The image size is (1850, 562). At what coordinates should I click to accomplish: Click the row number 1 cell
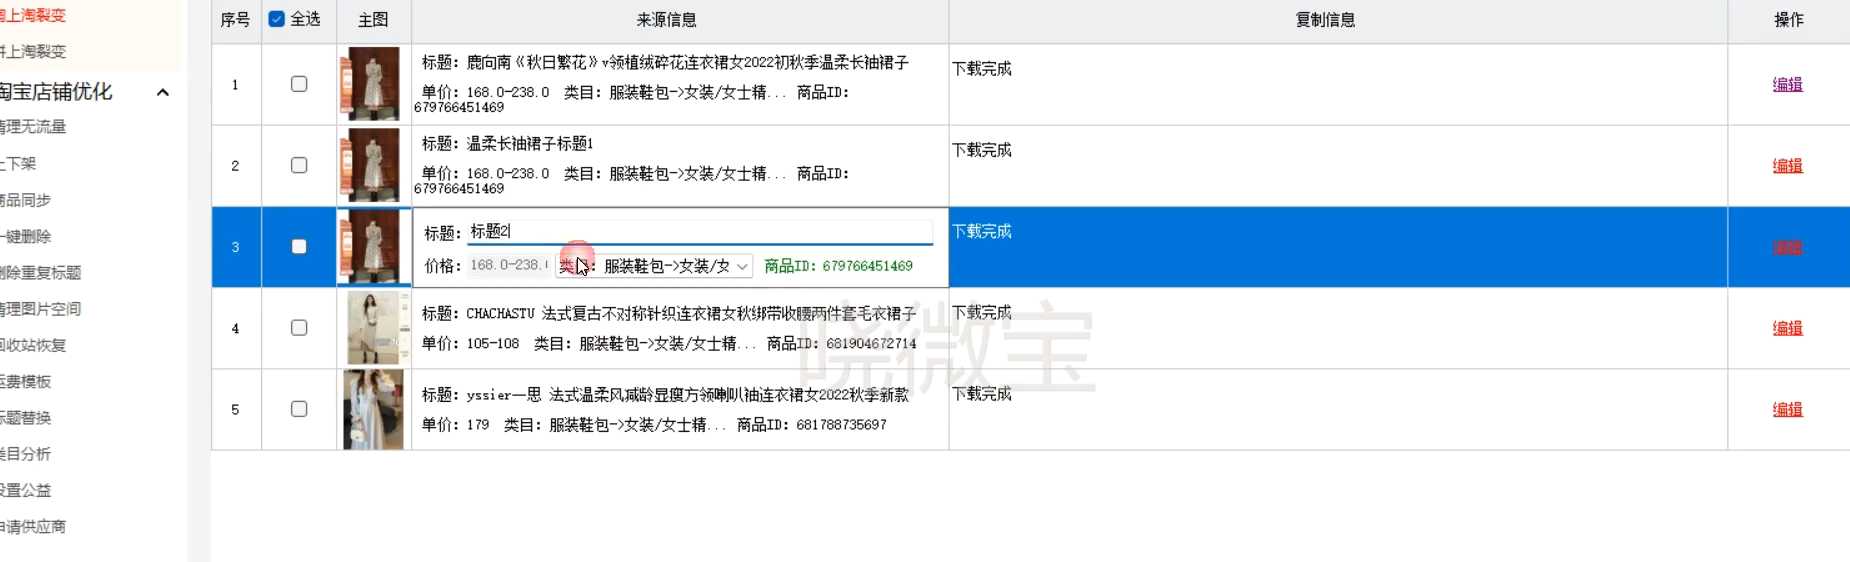[x=236, y=85]
